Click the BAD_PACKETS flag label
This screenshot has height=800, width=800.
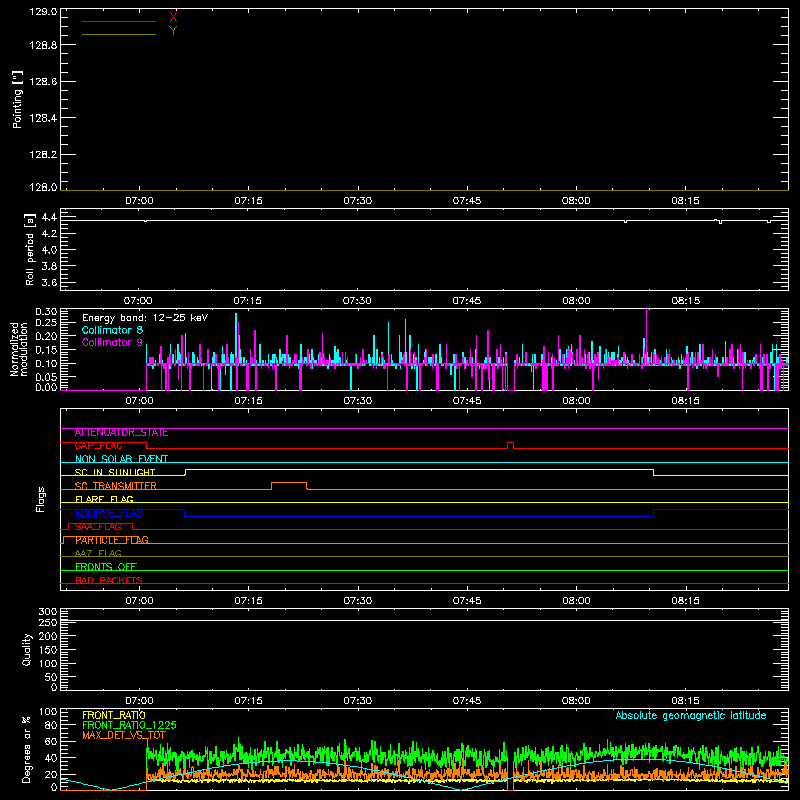pyautogui.click(x=109, y=580)
